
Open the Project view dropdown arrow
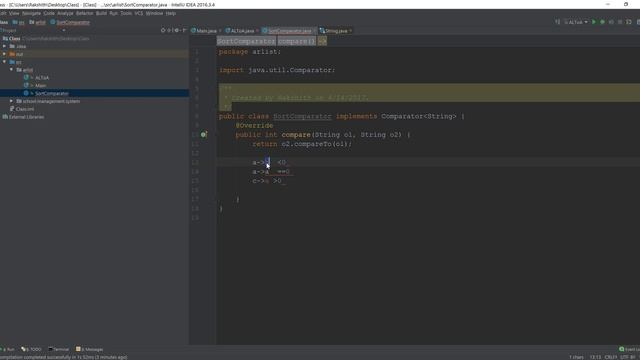pyautogui.click(x=64, y=30)
